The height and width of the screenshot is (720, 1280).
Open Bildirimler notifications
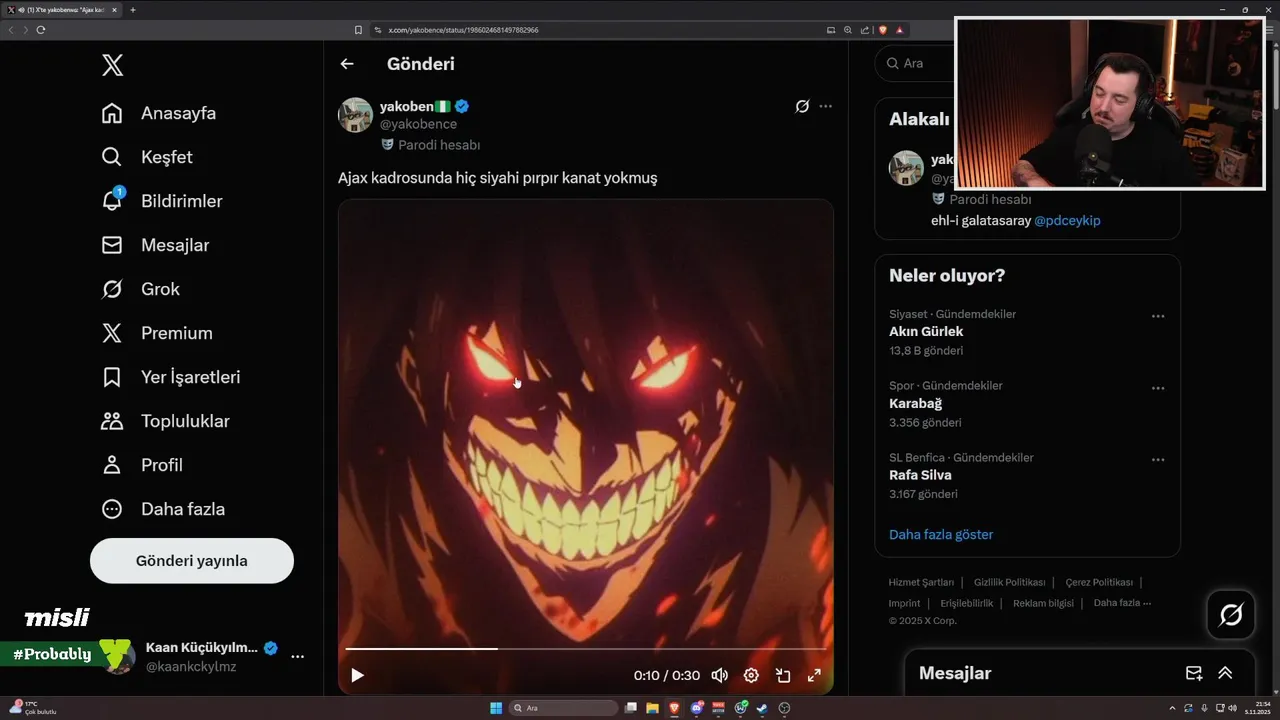[x=162, y=201]
